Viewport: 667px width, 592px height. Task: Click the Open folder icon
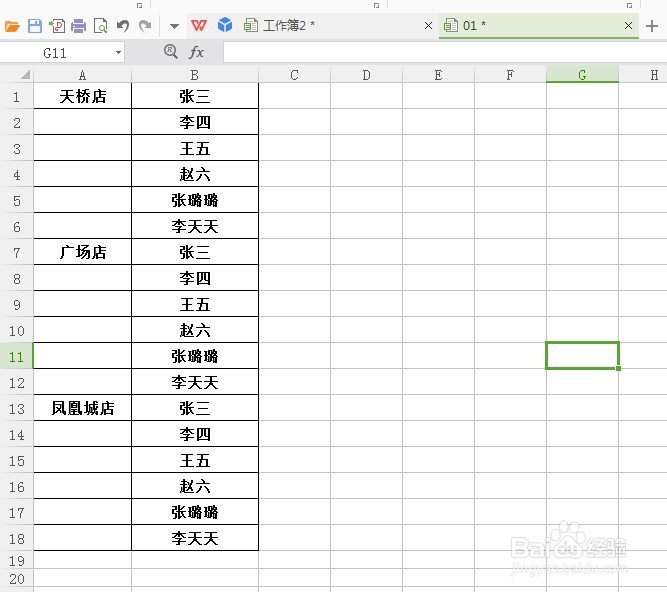(12, 26)
